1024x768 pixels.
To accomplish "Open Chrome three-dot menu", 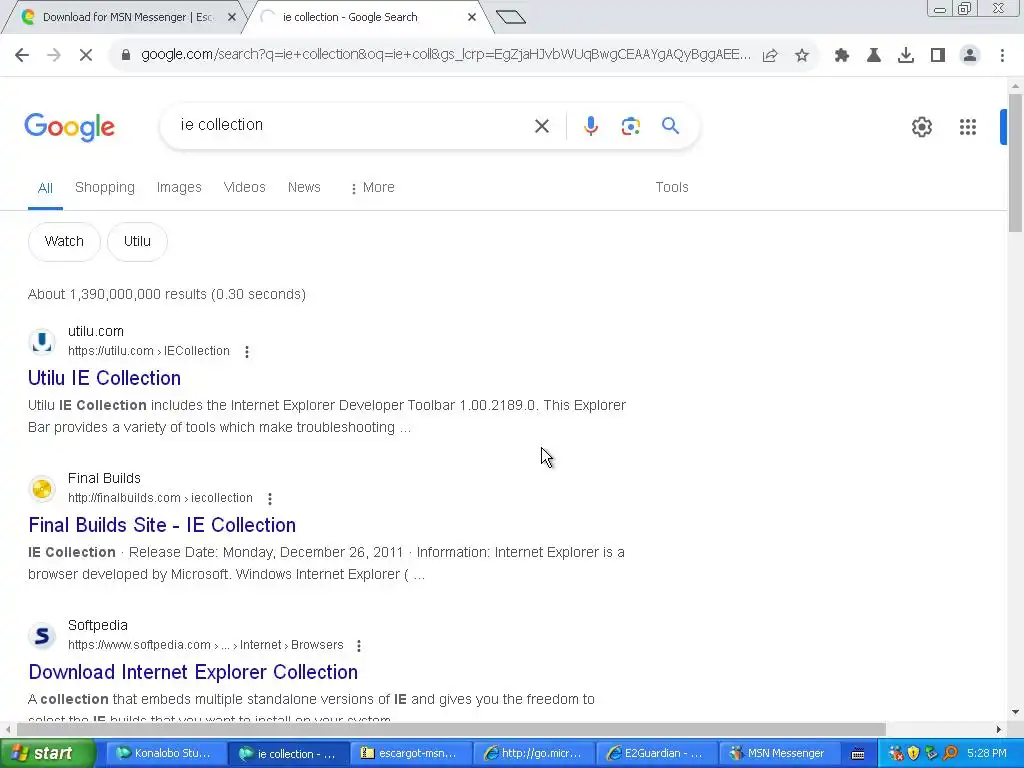I will pos(1002,56).
